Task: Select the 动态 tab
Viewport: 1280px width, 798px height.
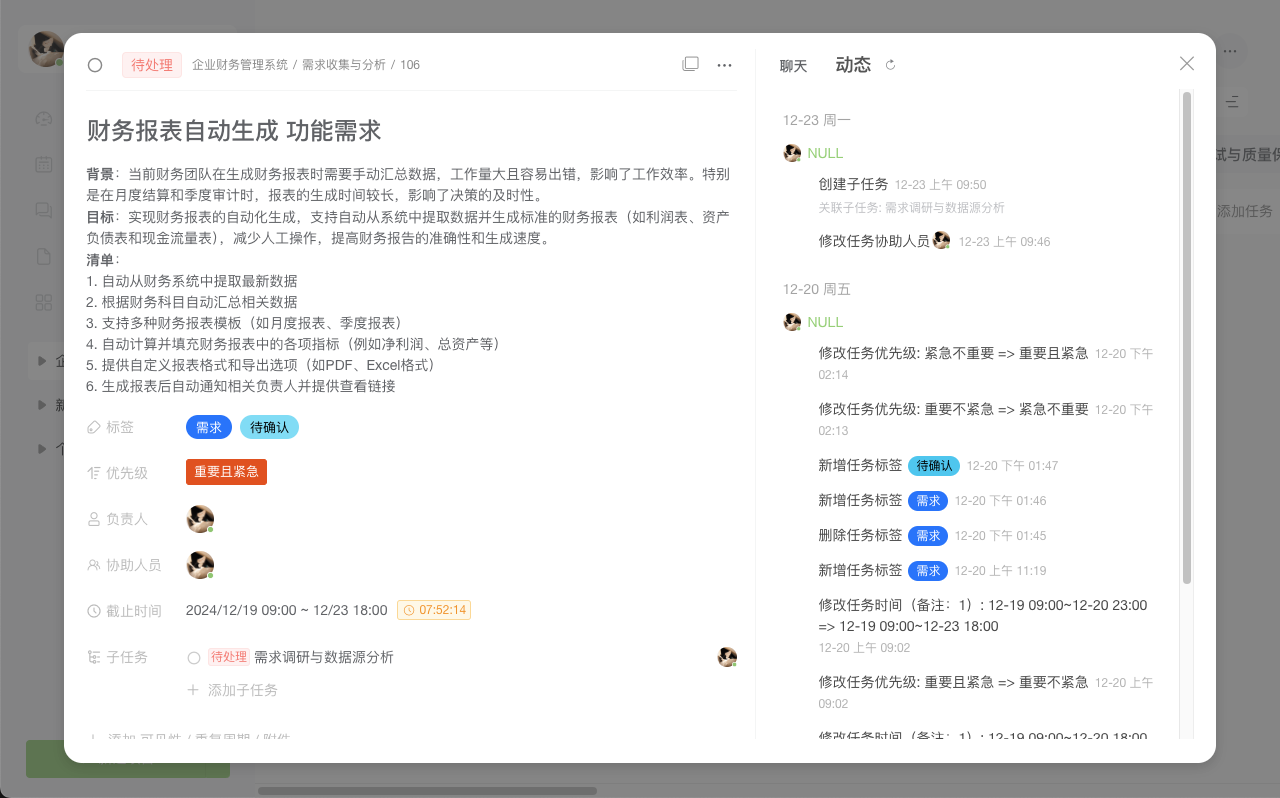Action: click(853, 65)
